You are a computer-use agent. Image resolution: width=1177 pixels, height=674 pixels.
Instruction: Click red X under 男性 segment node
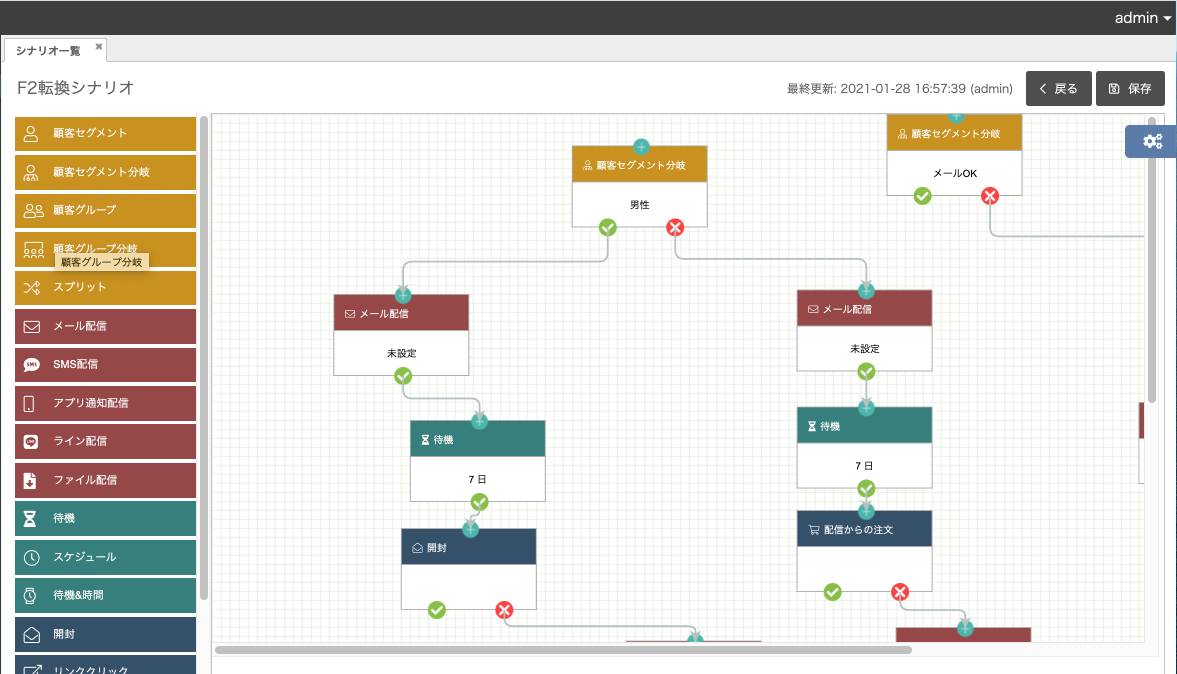(675, 228)
